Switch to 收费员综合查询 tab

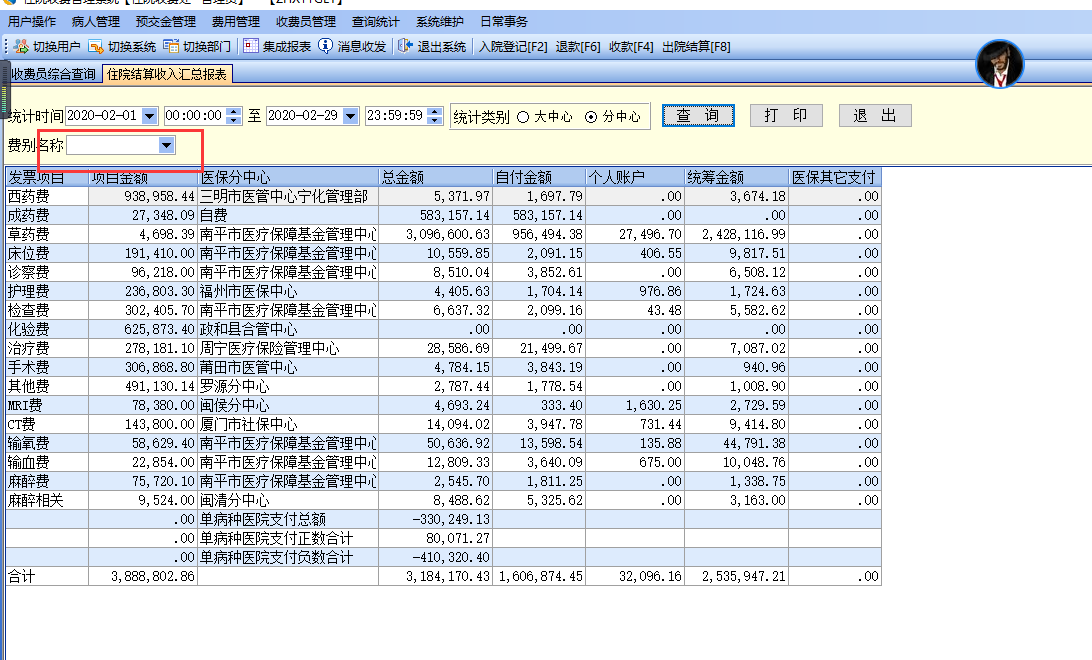tap(54, 74)
